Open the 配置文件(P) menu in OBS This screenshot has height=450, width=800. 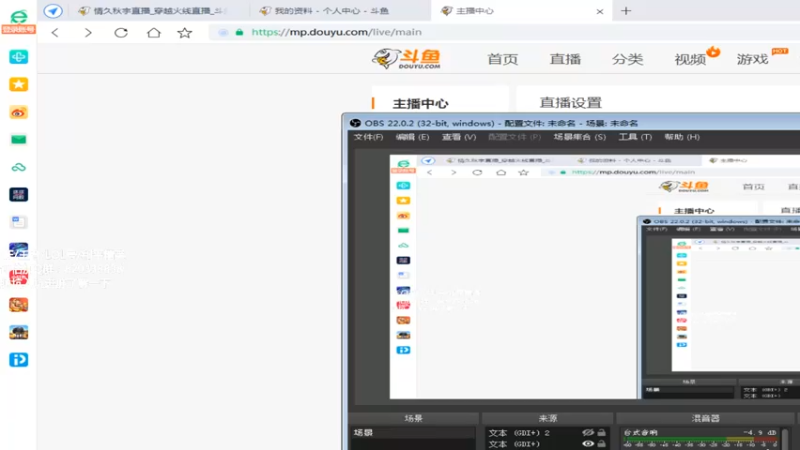coord(514,137)
